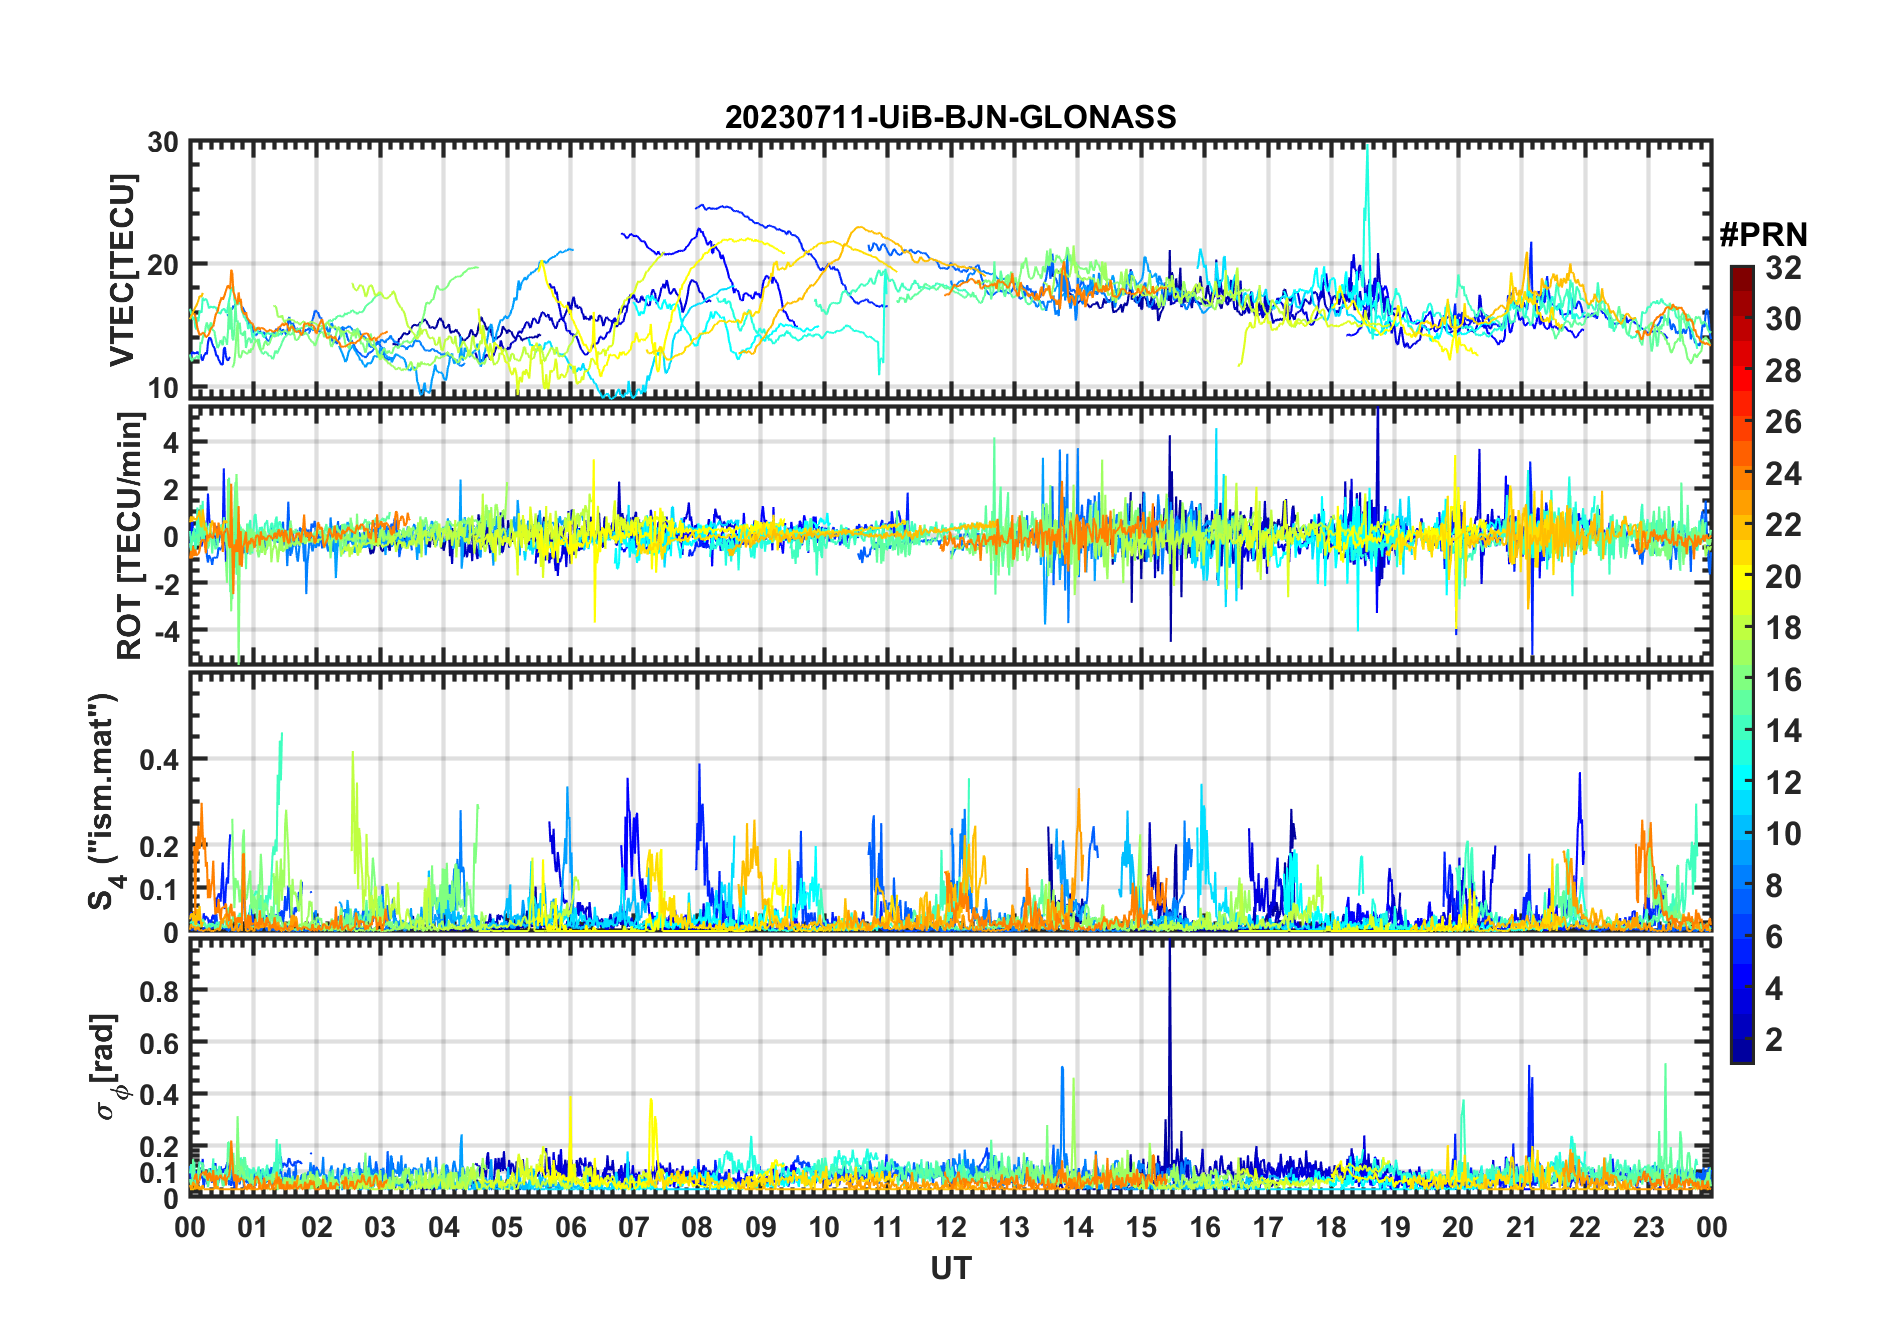Click the ROT [TECU/min] y-axis label

click(130, 535)
